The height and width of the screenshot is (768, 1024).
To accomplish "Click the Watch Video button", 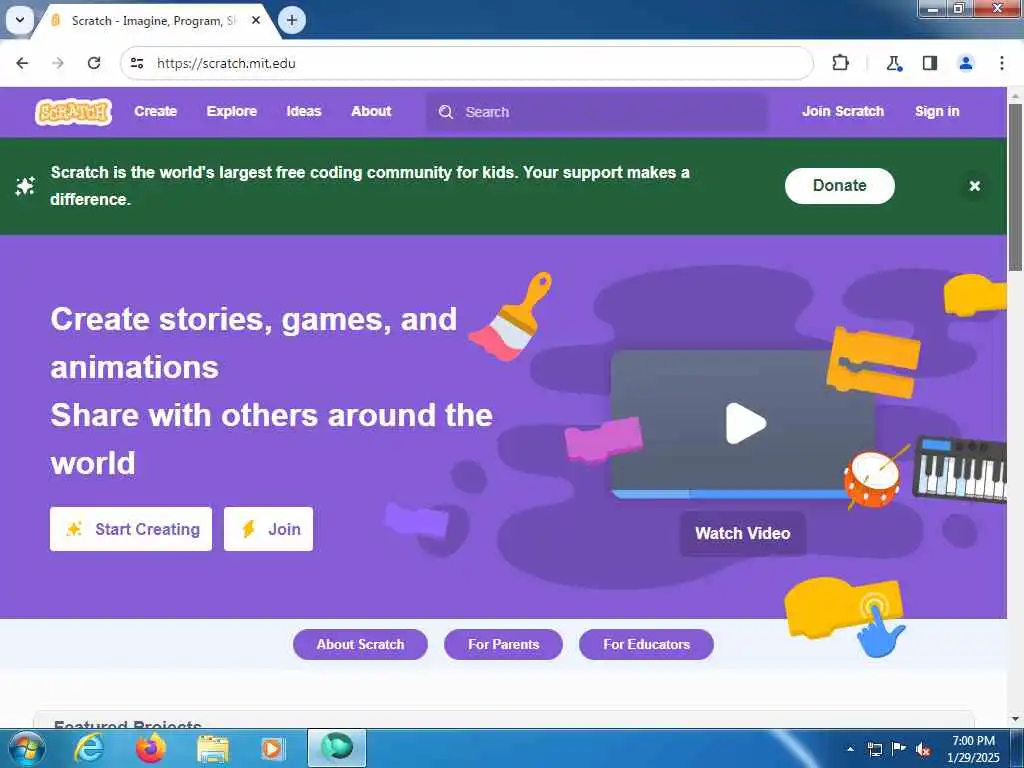I will click(x=743, y=534).
